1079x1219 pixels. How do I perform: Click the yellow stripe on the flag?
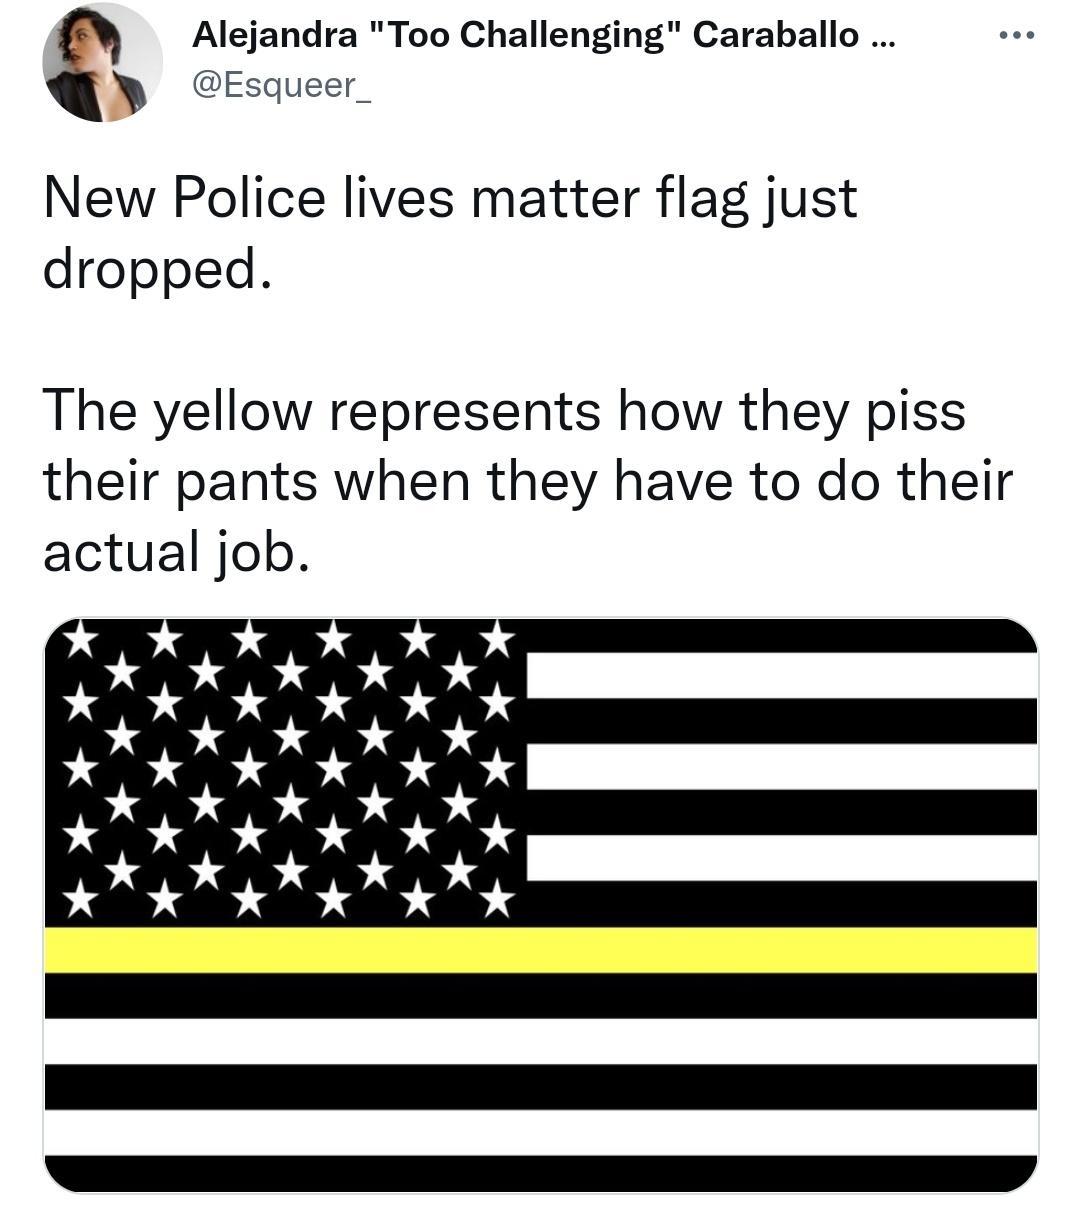tap(540, 952)
